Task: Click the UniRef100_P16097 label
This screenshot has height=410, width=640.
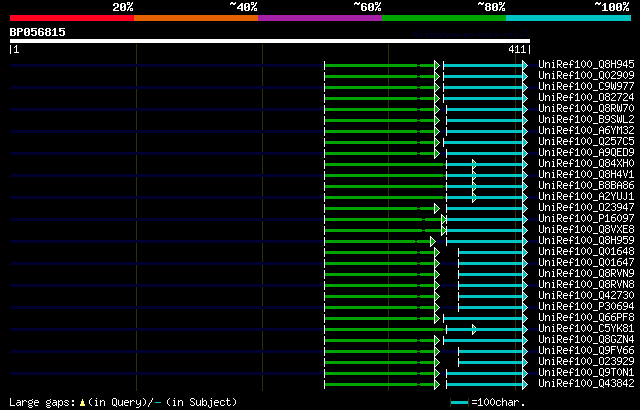Action: pos(586,219)
